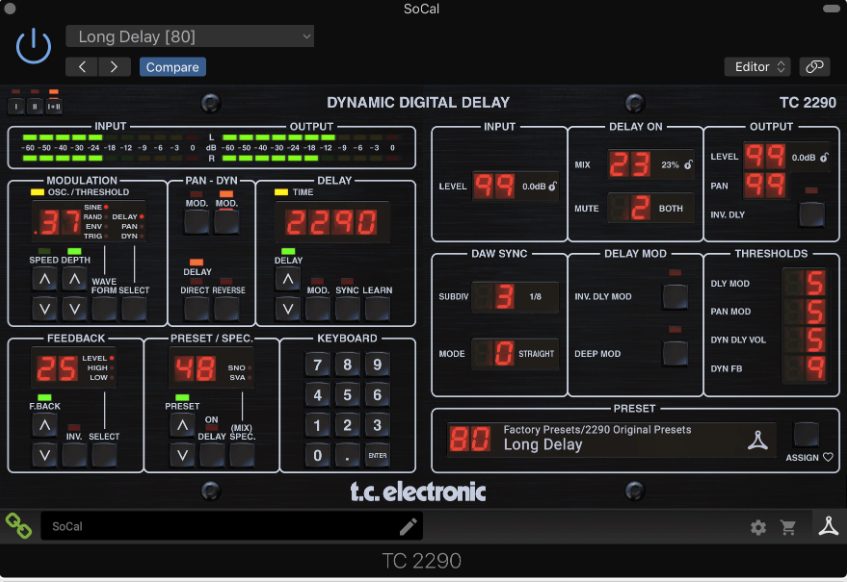Toggle the feedback INV. button
This screenshot has width=847, height=582.
click(75, 455)
